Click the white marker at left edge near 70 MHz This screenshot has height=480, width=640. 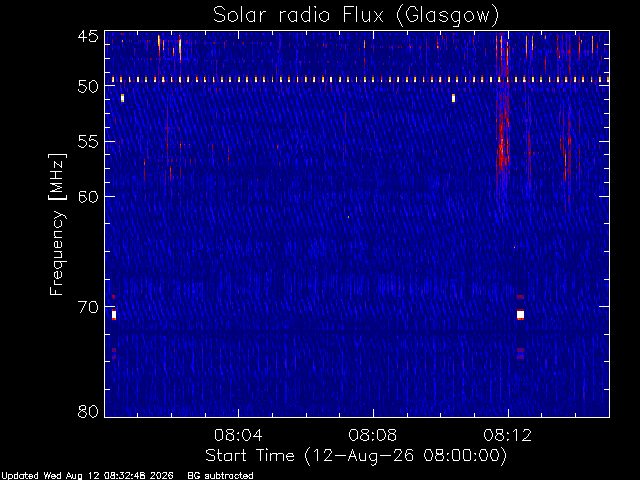coord(114,315)
